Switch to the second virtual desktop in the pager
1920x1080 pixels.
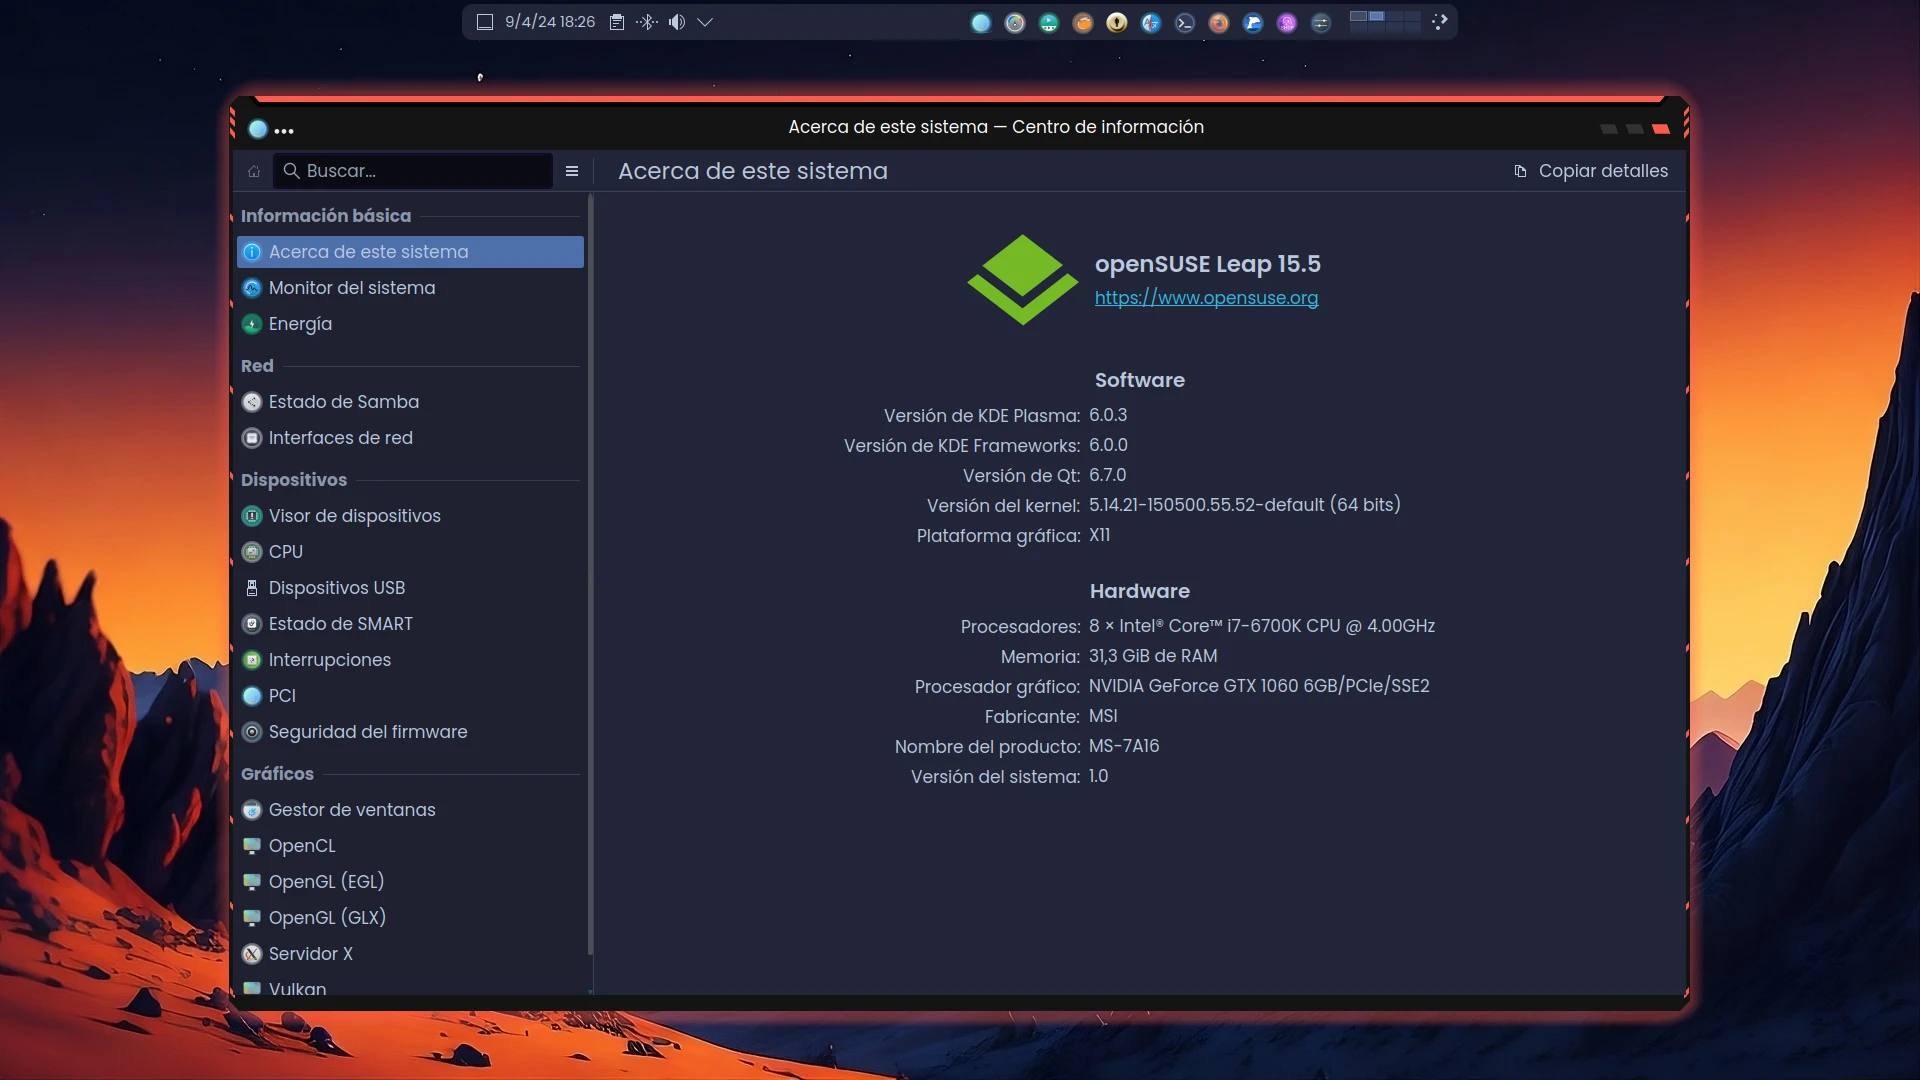(1377, 16)
